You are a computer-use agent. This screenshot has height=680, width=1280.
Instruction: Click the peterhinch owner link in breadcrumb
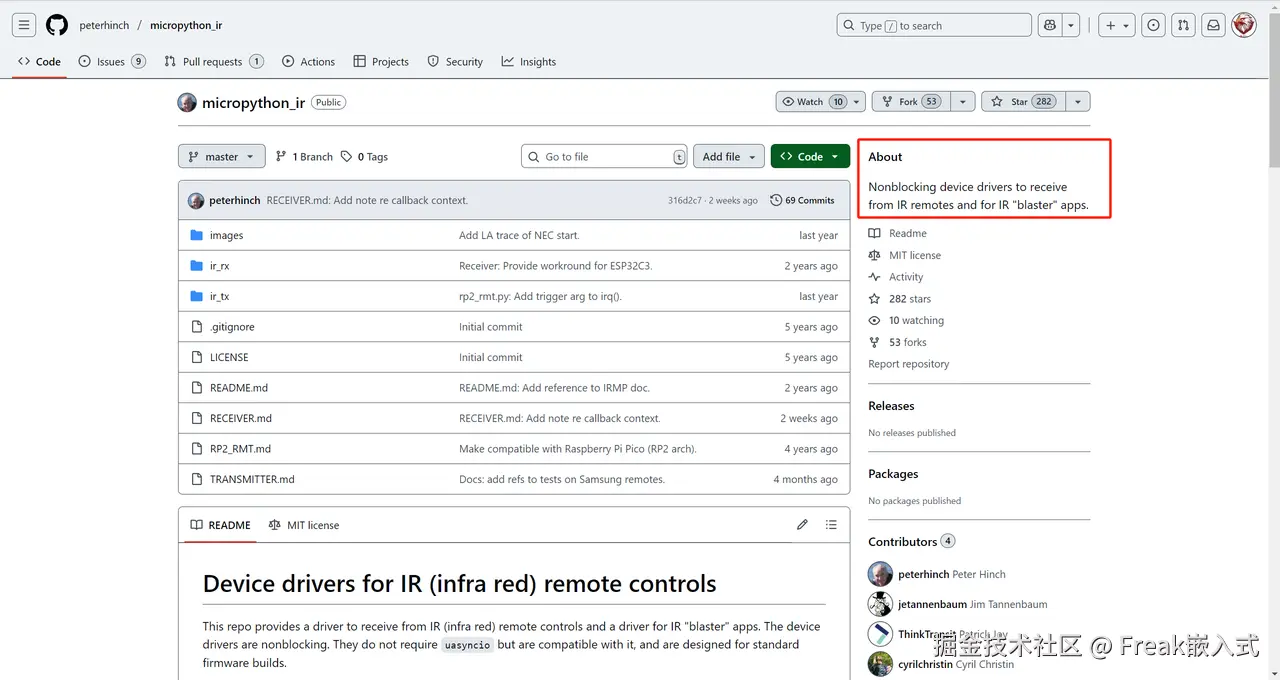pyautogui.click(x=104, y=25)
